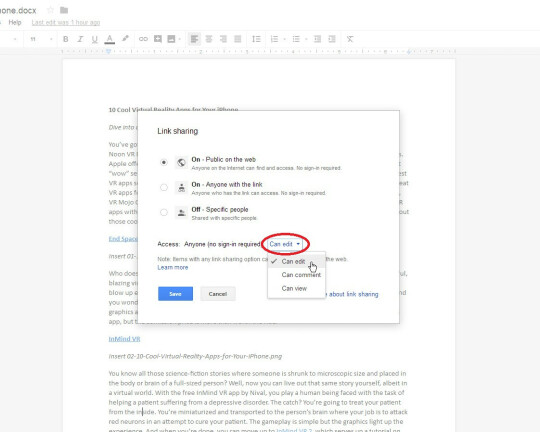Select 'Off - Specific people' radio button

164,213
